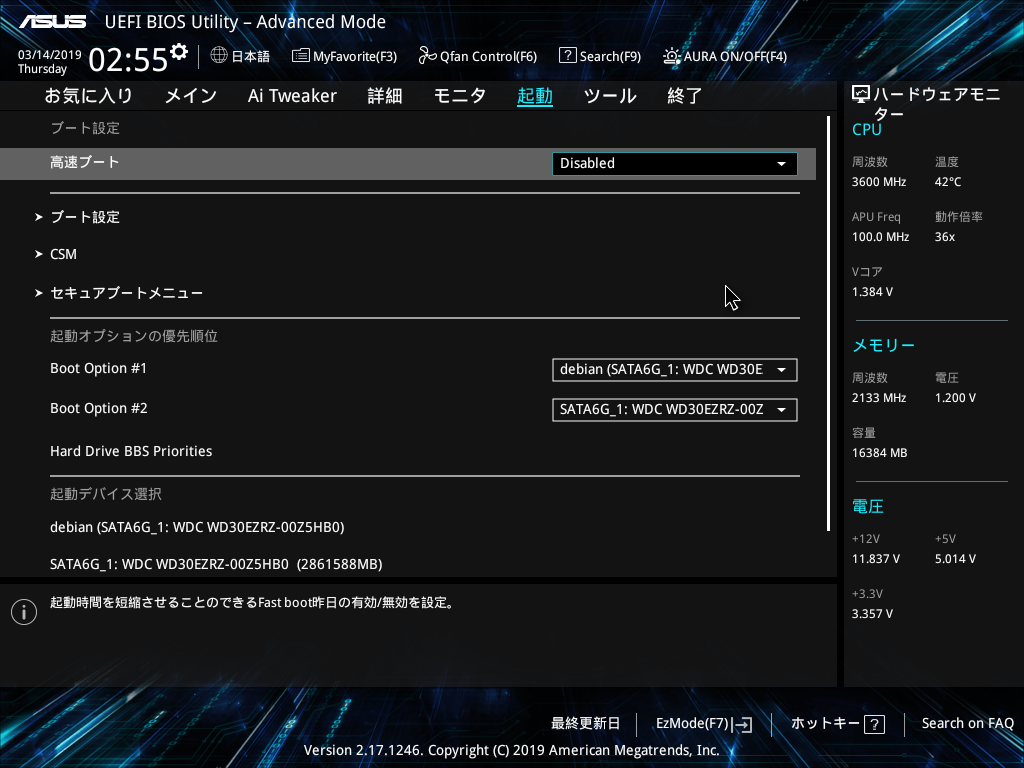The image size is (1024, 768).
Task: Click the hotkey question mark box icon
Action: click(874, 724)
